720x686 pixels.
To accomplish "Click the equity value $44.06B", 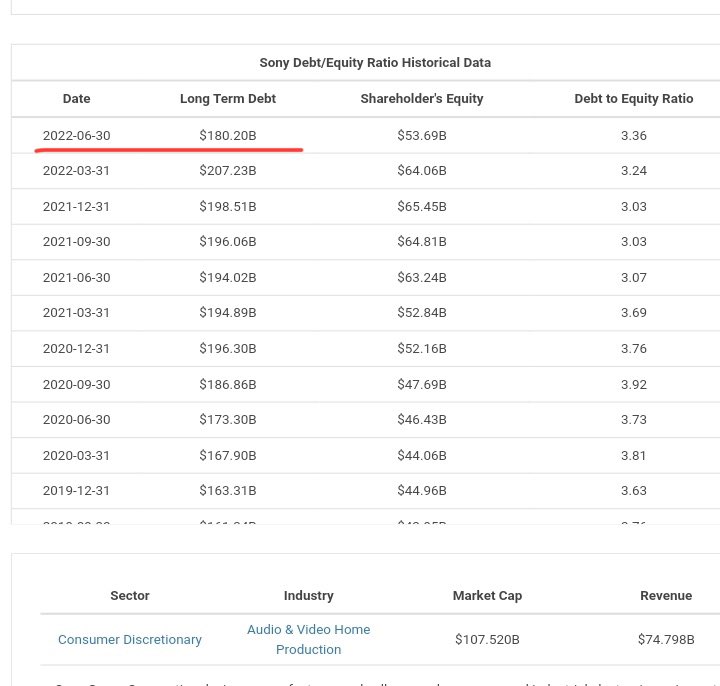I will pyautogui.click(x=422, y=455).
